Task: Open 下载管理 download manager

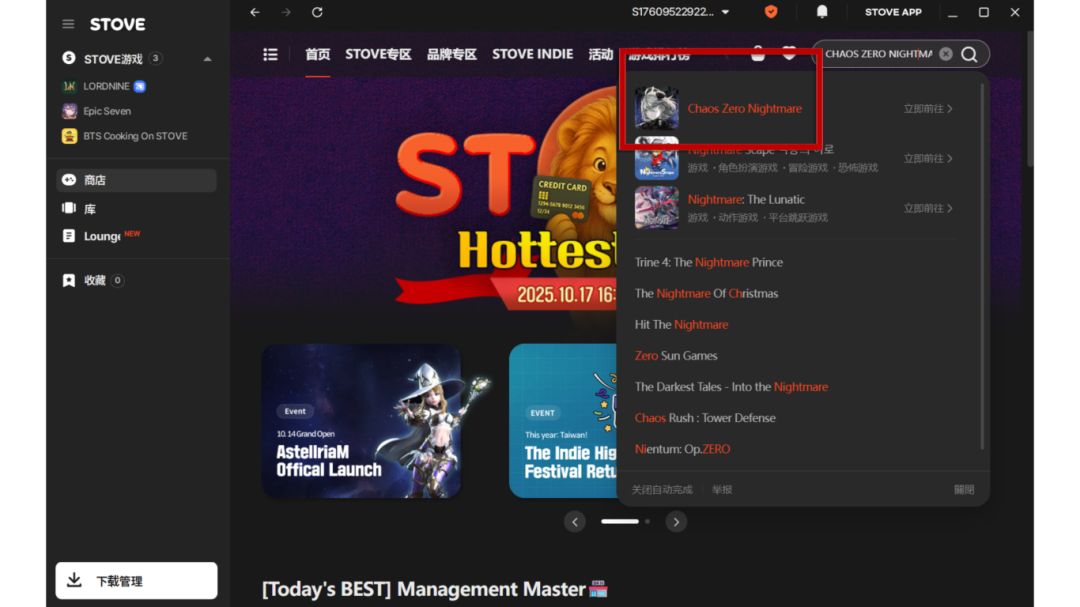Action: pos(136,580)
